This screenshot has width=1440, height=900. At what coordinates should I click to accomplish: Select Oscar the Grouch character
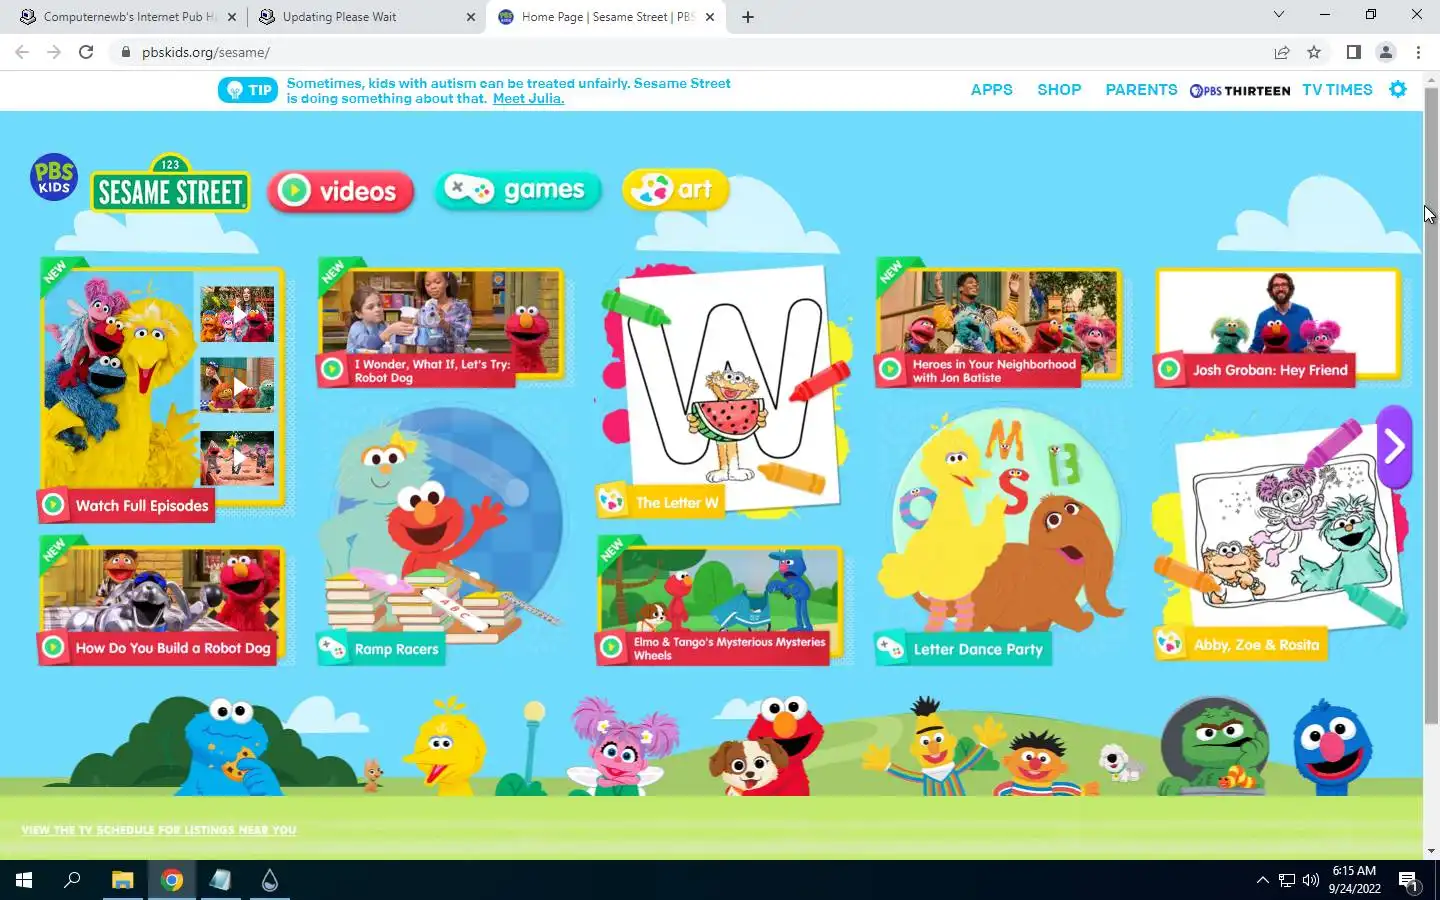tap(1215, 746)
